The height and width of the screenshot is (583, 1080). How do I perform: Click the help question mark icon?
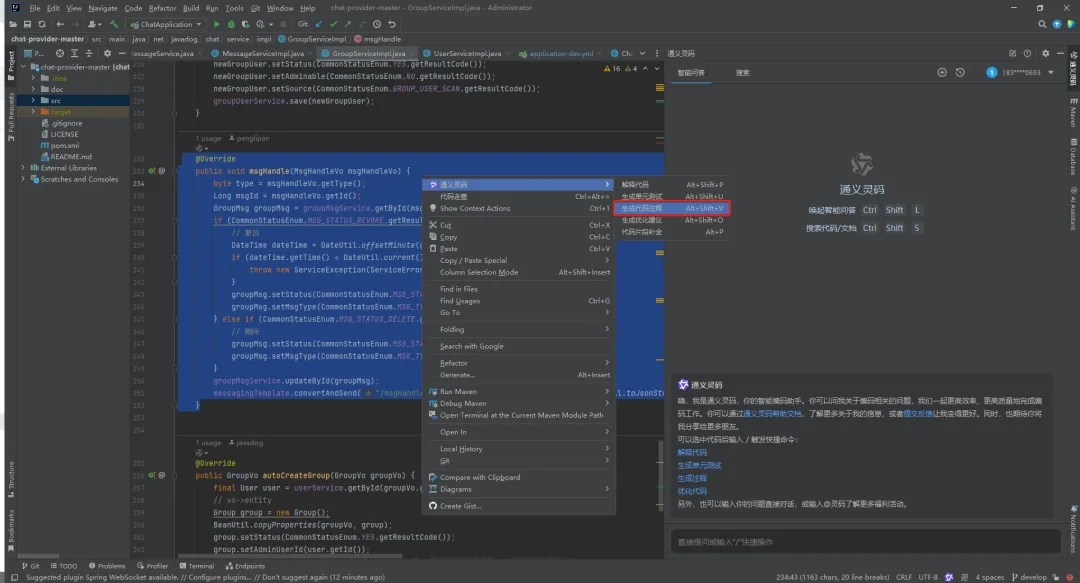pos(1028,53)
